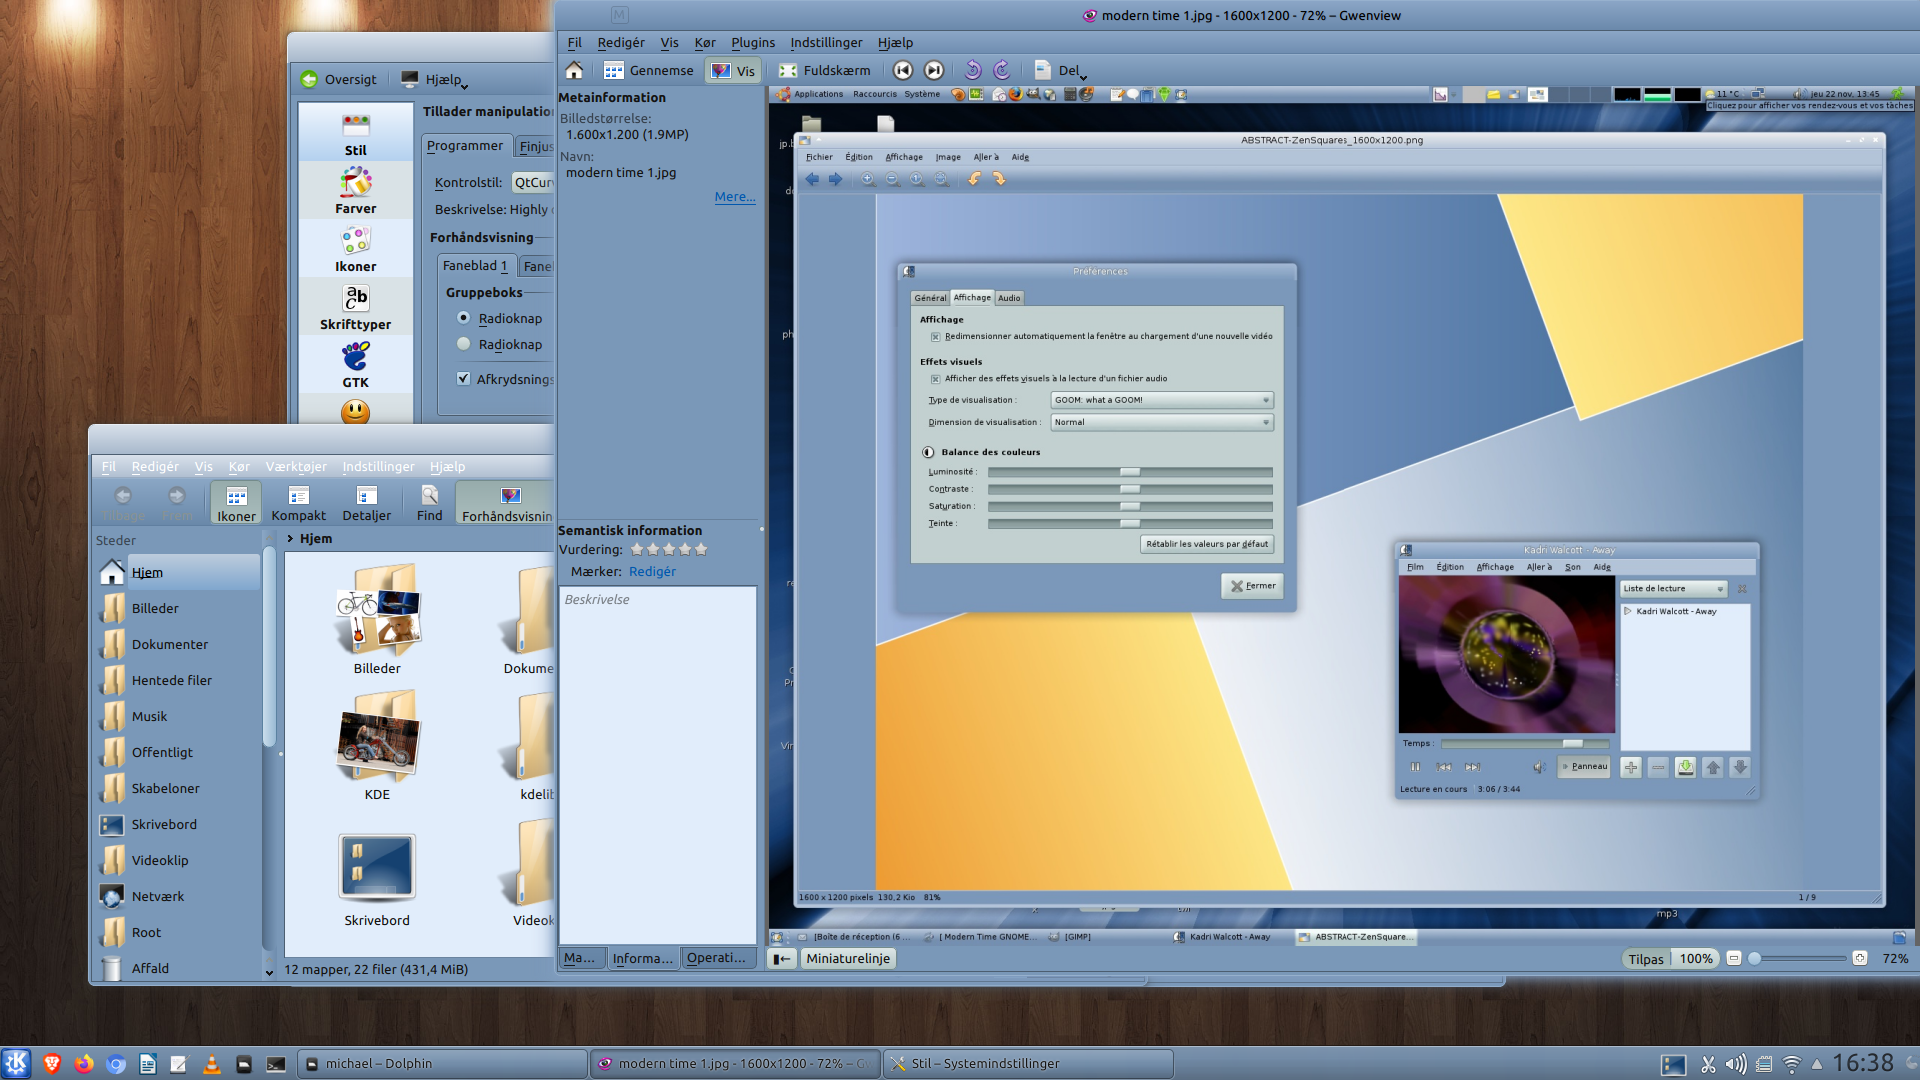The width and height of the screenshot is (1920, 1080).
Task: Open the Dimension de visualisation dropdown
Action: point(1160,422)
